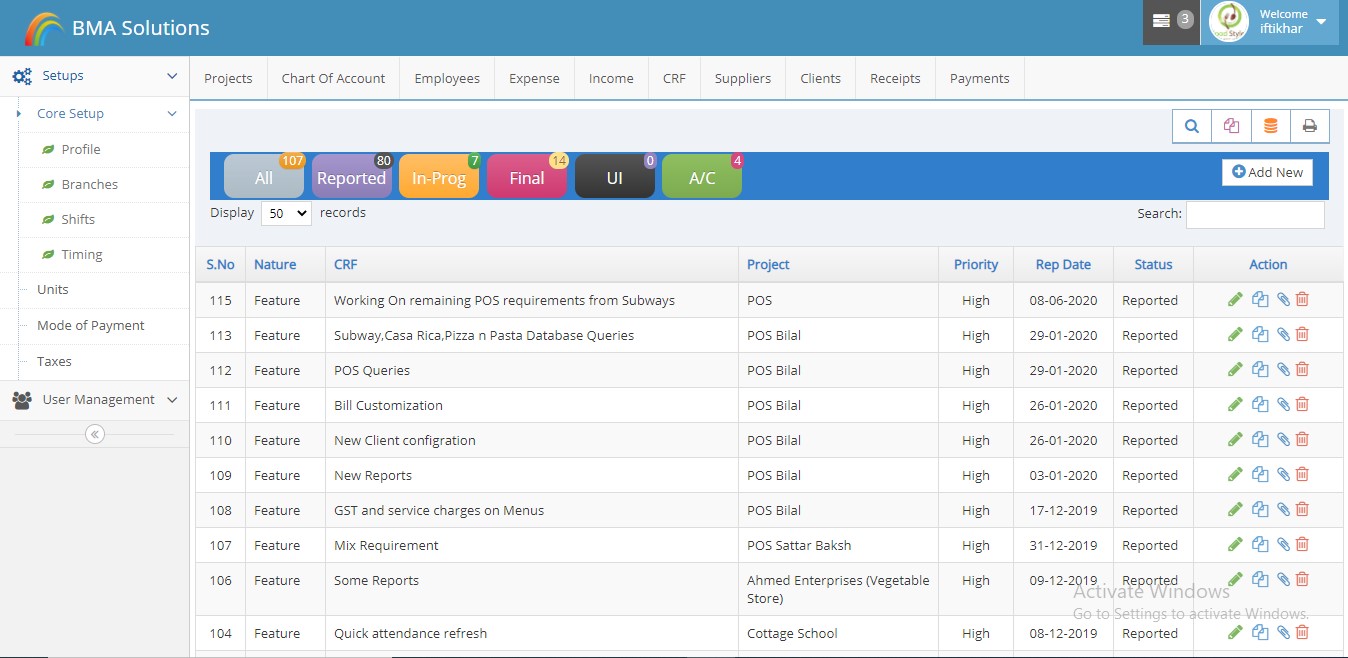Click the printer icon

click(x=1309, y=127)
